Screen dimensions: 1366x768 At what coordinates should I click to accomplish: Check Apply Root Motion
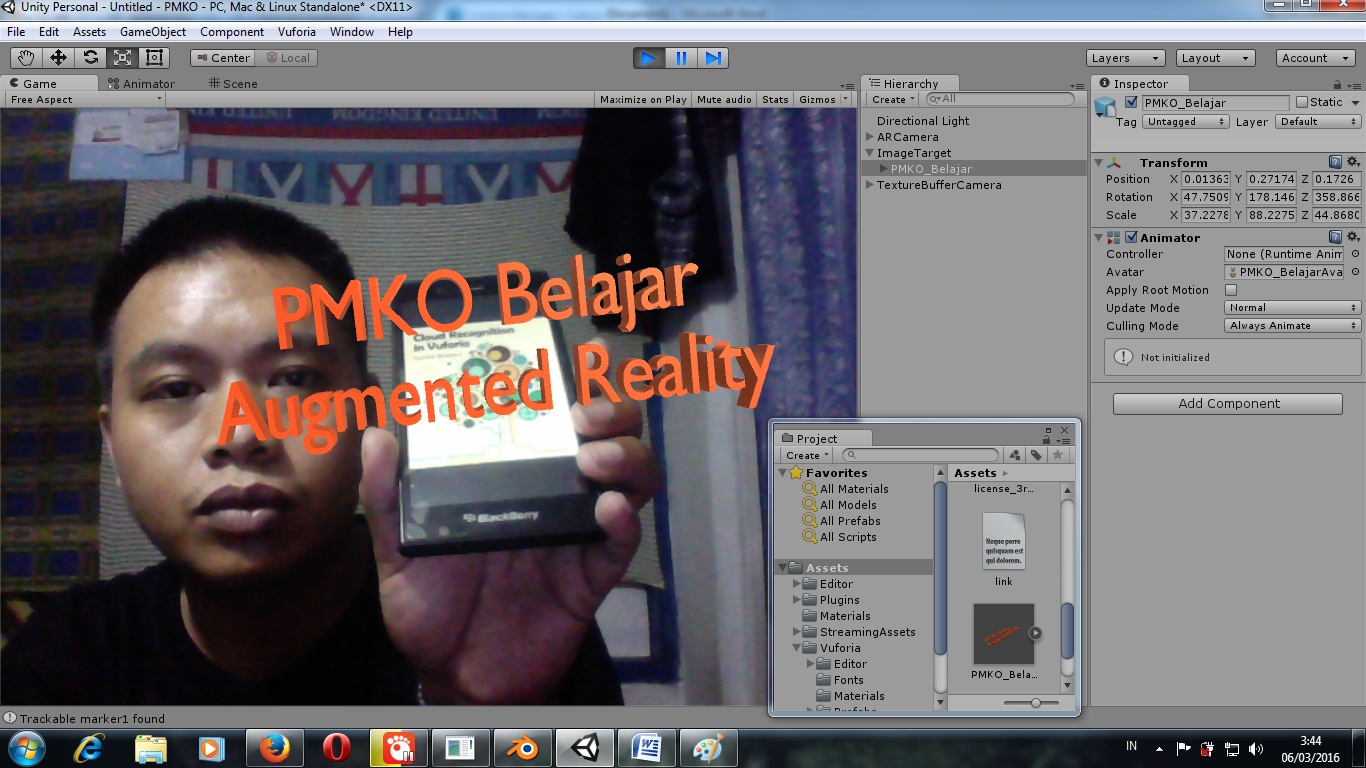[x=1231, y=290]
